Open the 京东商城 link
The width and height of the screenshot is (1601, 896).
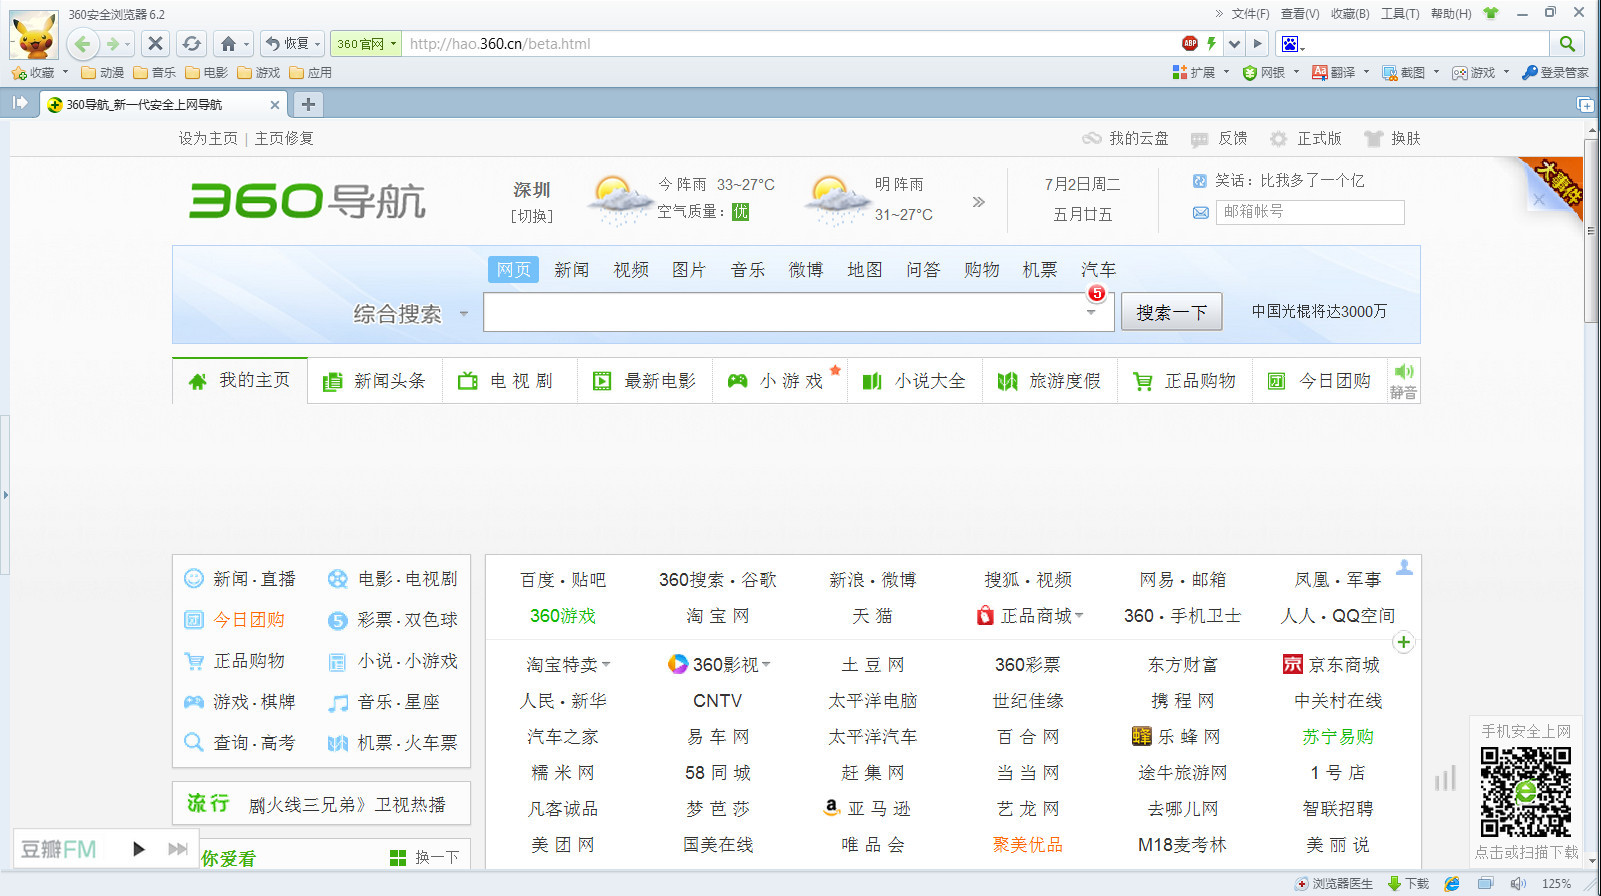coord(1332,665)
